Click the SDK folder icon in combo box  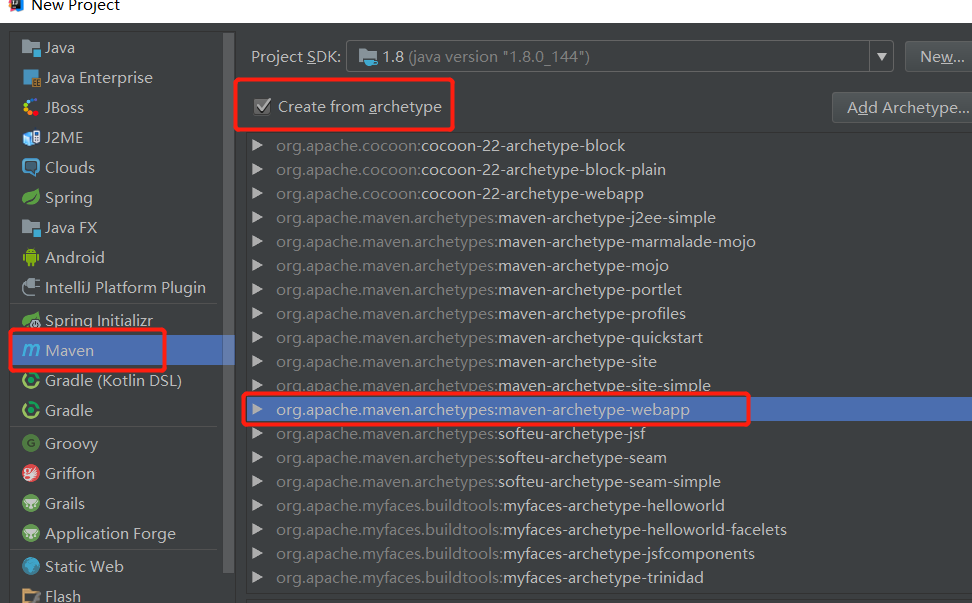tap(368, 57)
